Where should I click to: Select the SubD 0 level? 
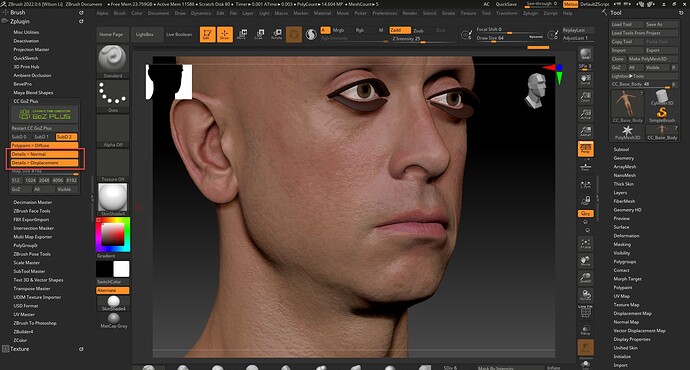click(x=19, y=137)
